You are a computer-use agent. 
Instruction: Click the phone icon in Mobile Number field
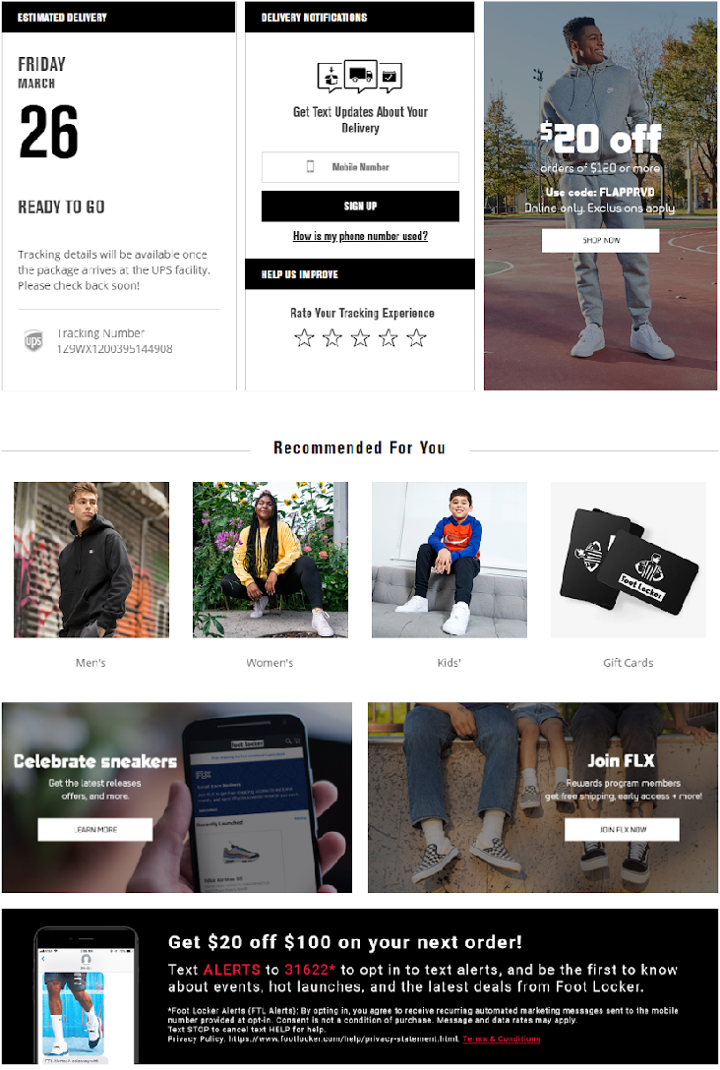coord(311,167)
